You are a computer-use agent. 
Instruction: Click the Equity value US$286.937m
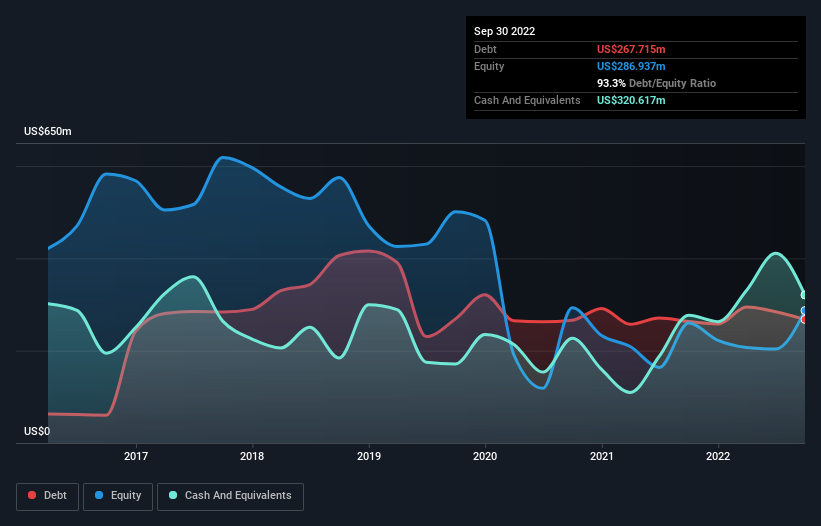click(x=631, y=66)
